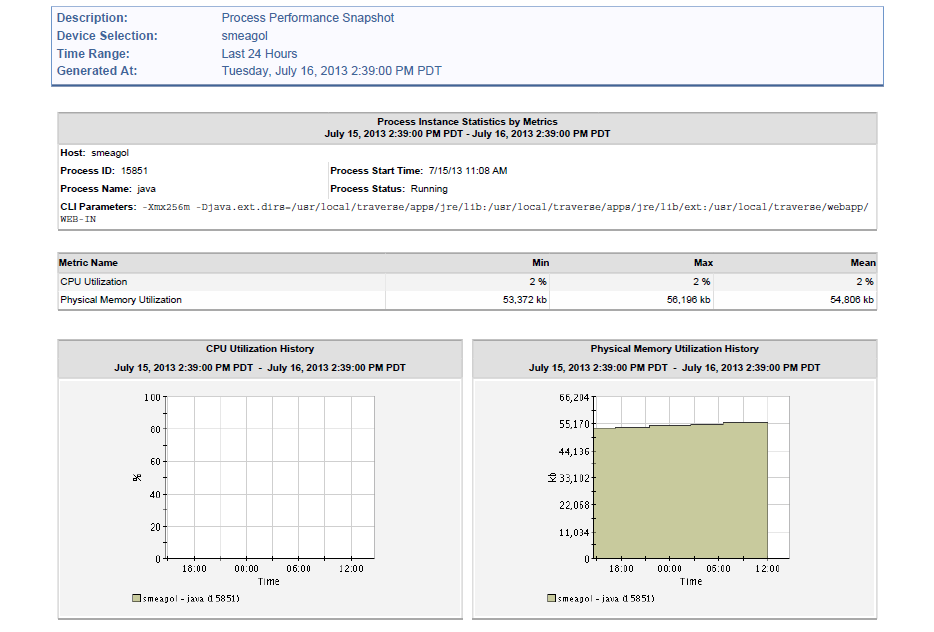This screenshot has width=934, height=632.
Task: Click the CPU chart legend color swatch
Action: click(137, 598)
